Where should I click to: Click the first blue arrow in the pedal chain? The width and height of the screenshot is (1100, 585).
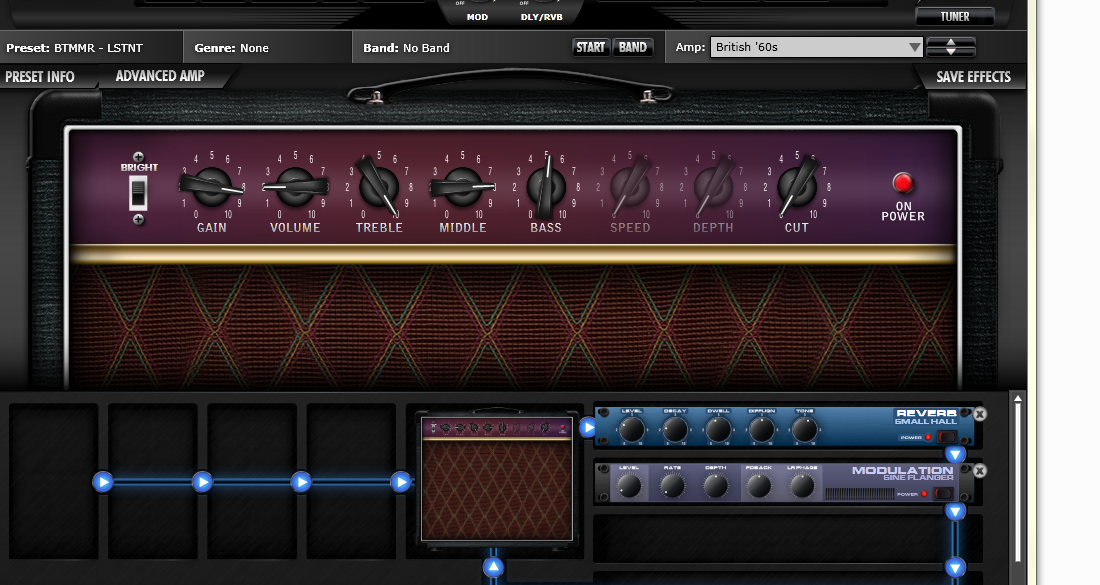tap(103, 482)
